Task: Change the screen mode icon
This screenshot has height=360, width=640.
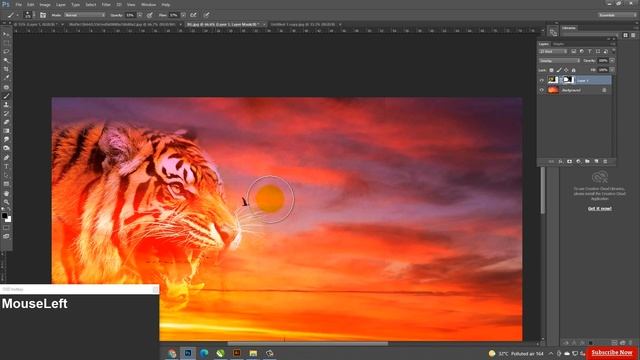Action: coord(6,236)
